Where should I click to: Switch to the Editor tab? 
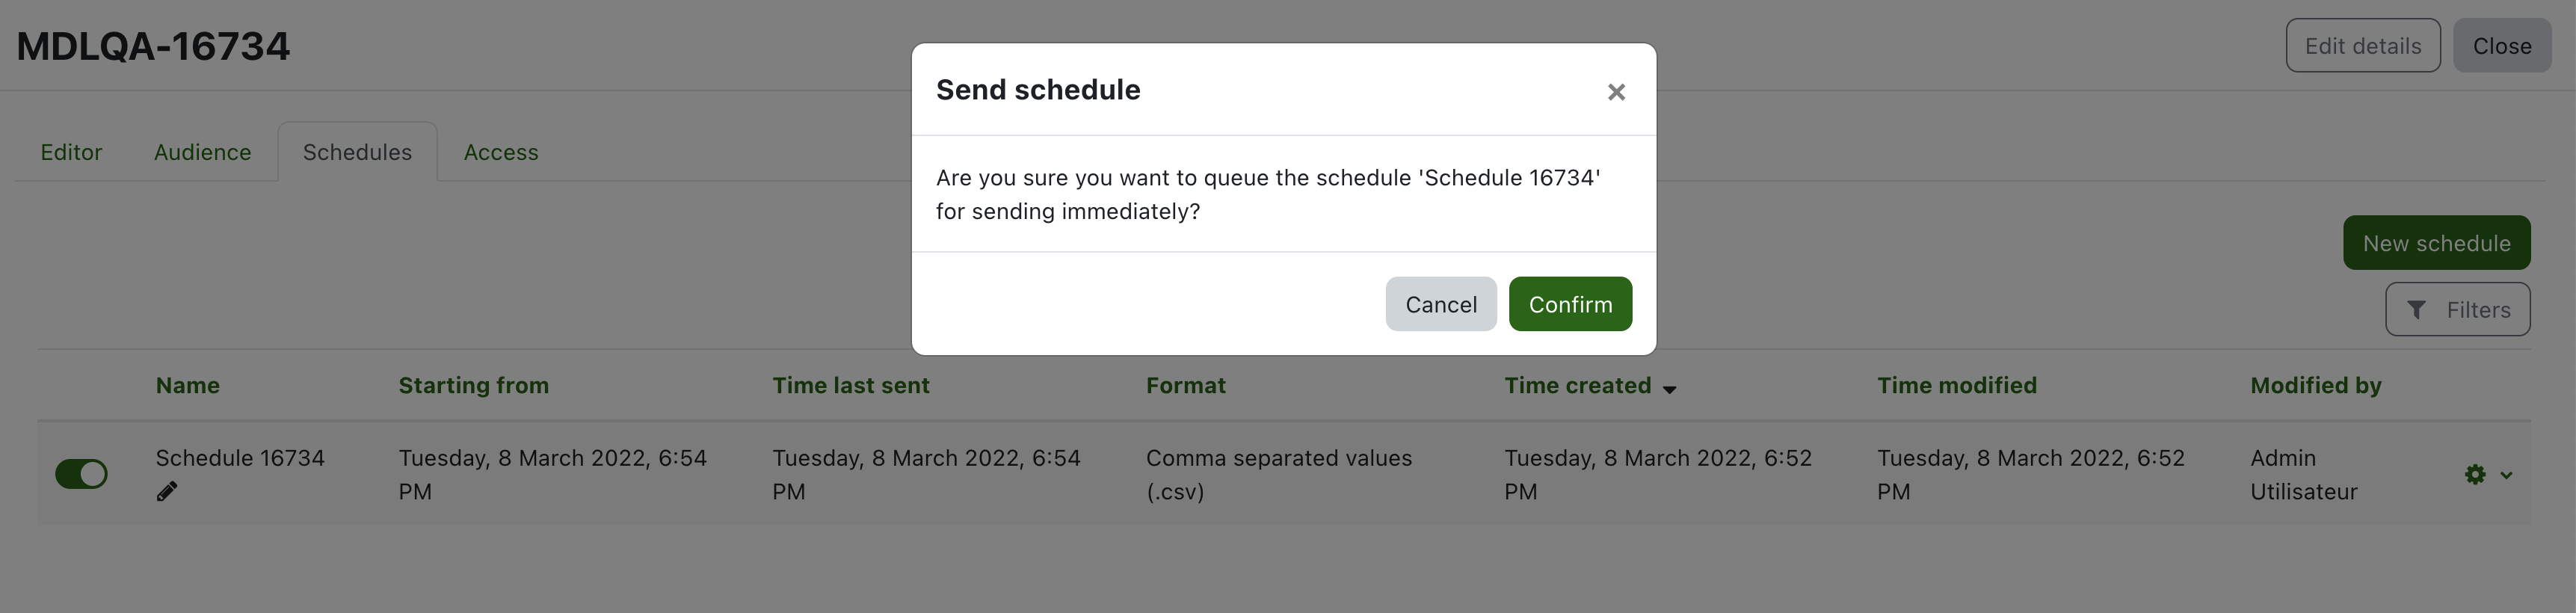pyautogui.click(x=71, y=152)
